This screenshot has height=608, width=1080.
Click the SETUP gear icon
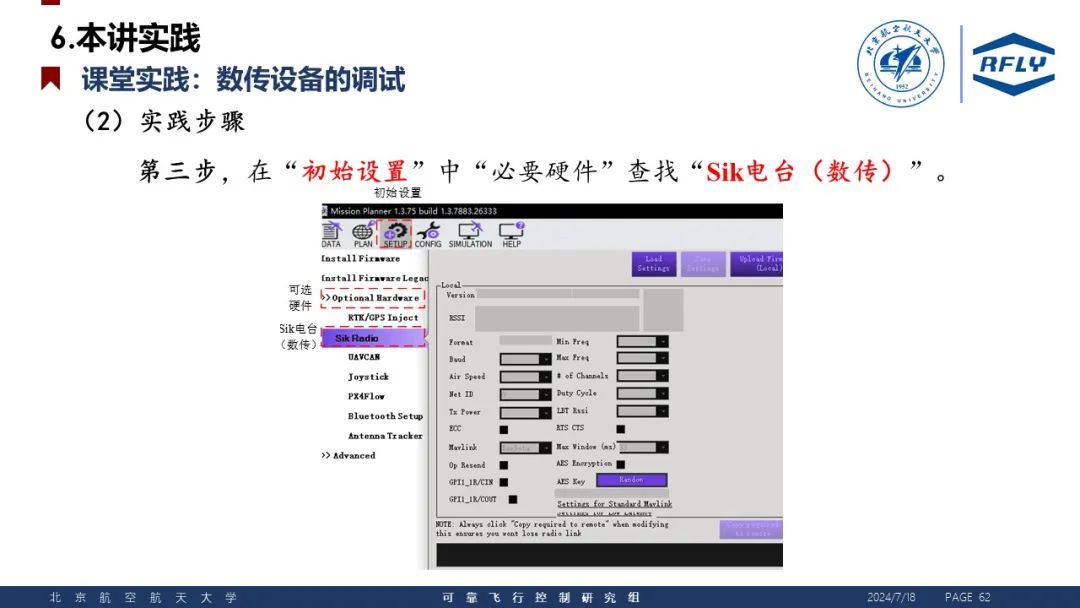click(395, 233)
